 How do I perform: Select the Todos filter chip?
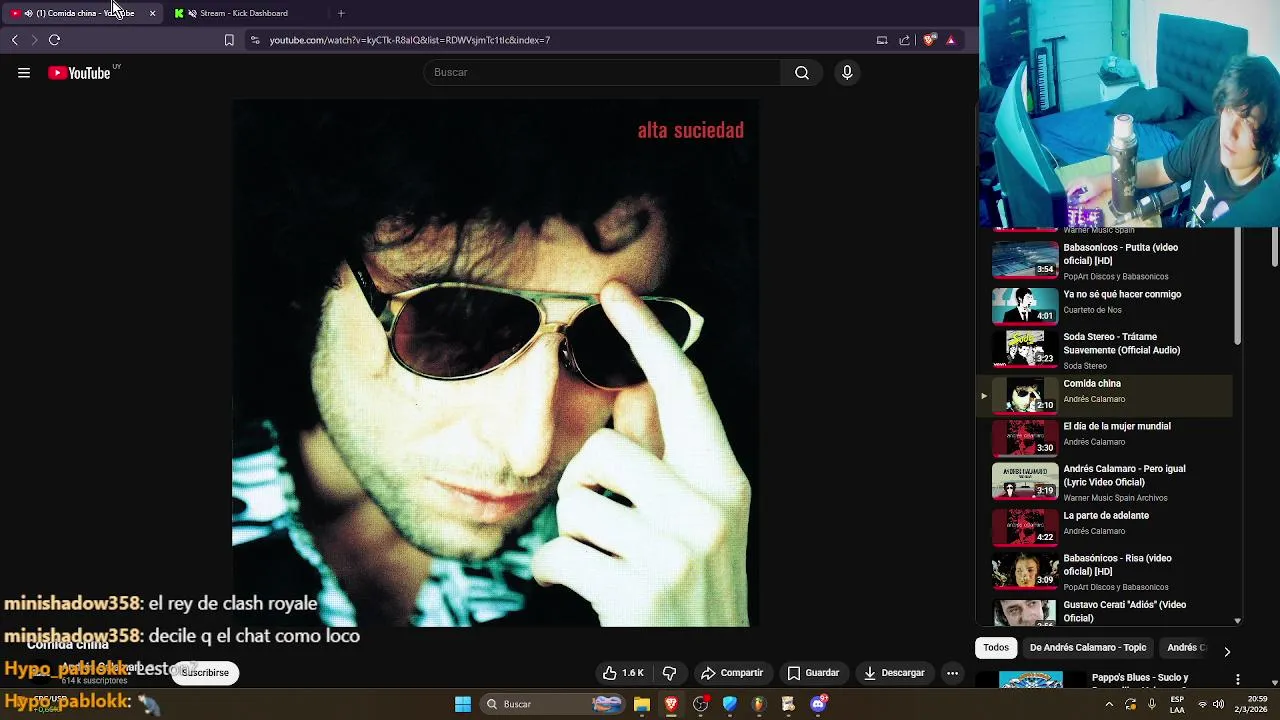[x=996, y=648]
